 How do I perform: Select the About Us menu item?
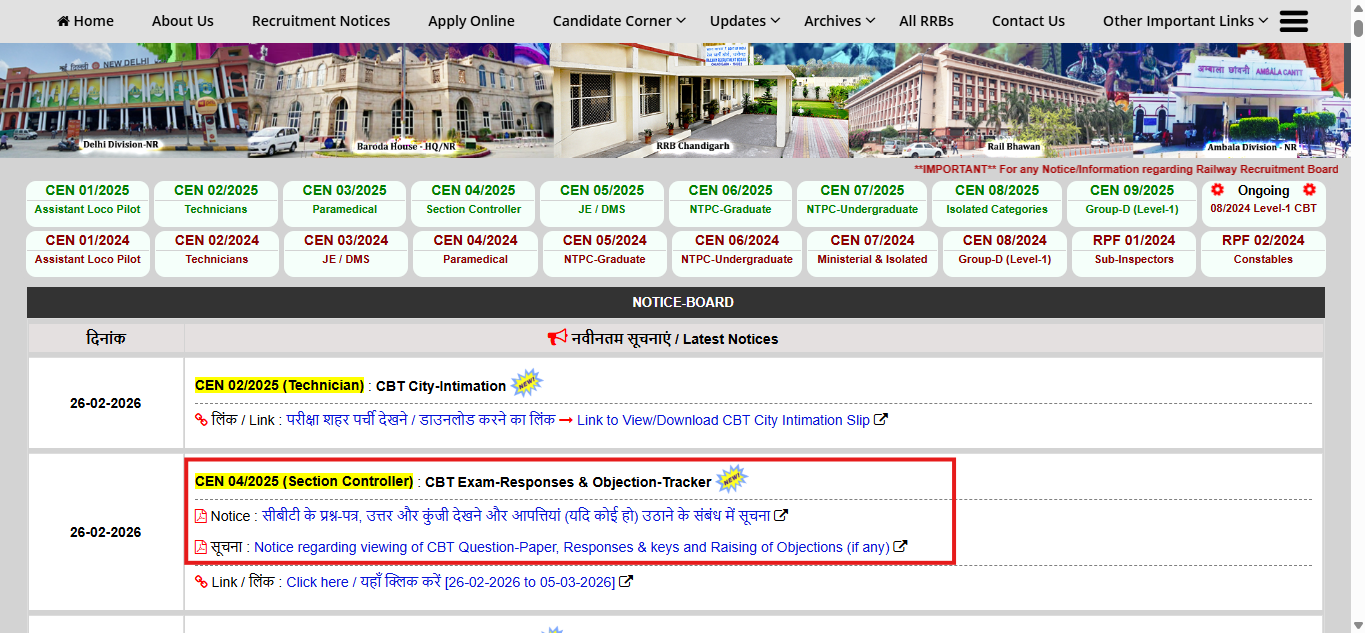coord(182,20)
